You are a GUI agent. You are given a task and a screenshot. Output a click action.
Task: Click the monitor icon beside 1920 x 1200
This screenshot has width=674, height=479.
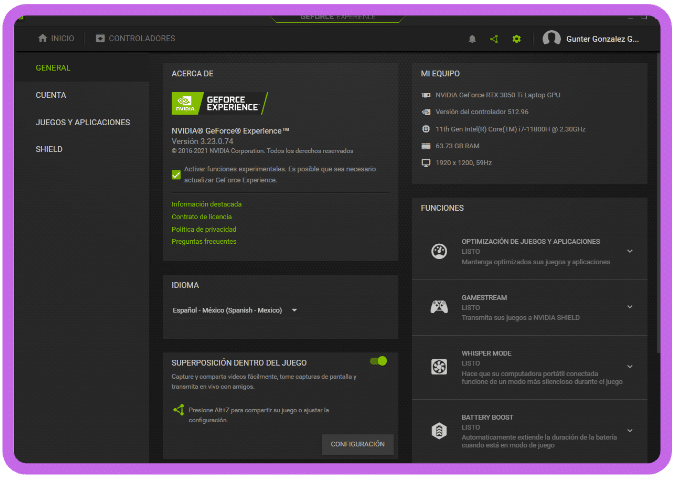click(x=426, y=163)
